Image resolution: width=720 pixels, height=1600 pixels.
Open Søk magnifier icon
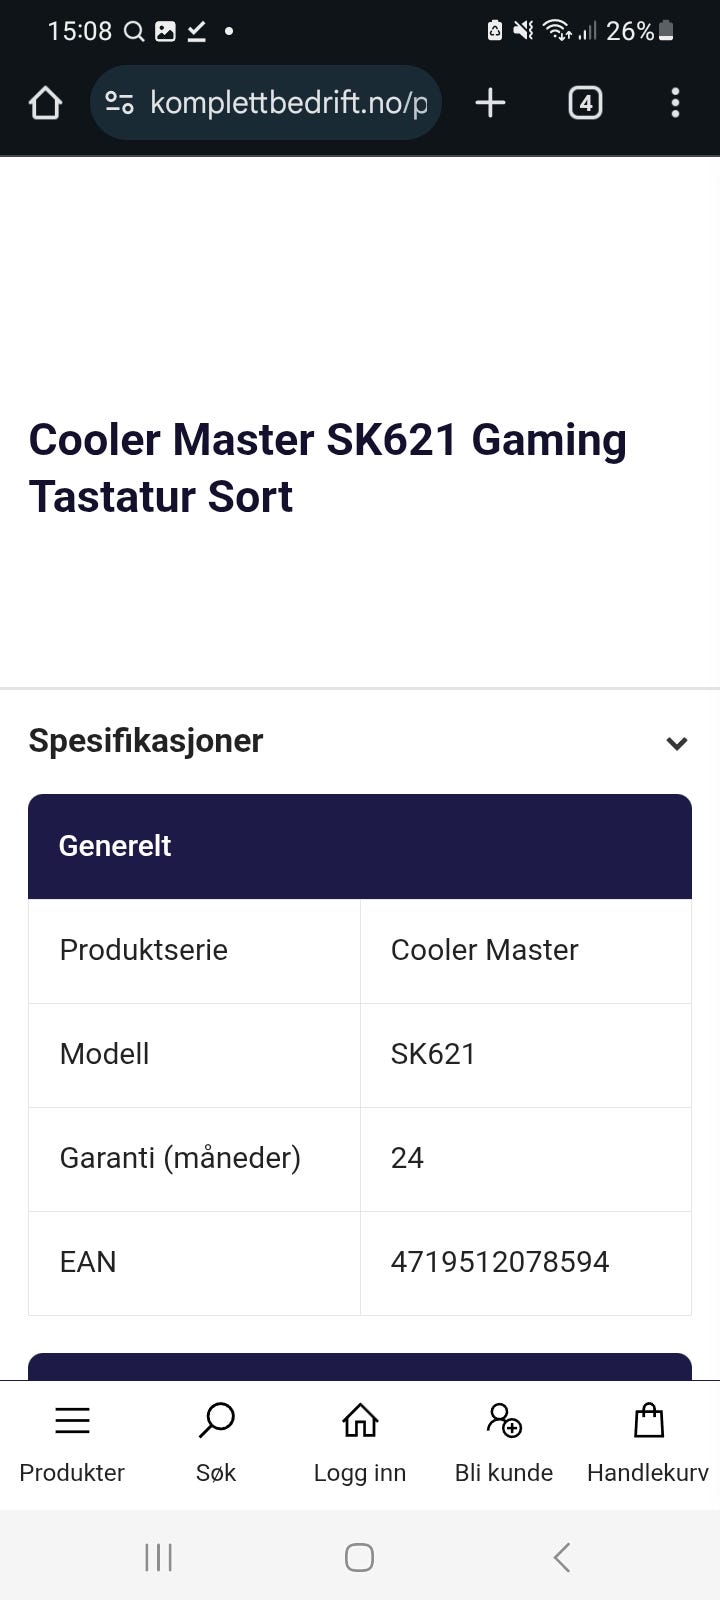[x=216, y=1420]
